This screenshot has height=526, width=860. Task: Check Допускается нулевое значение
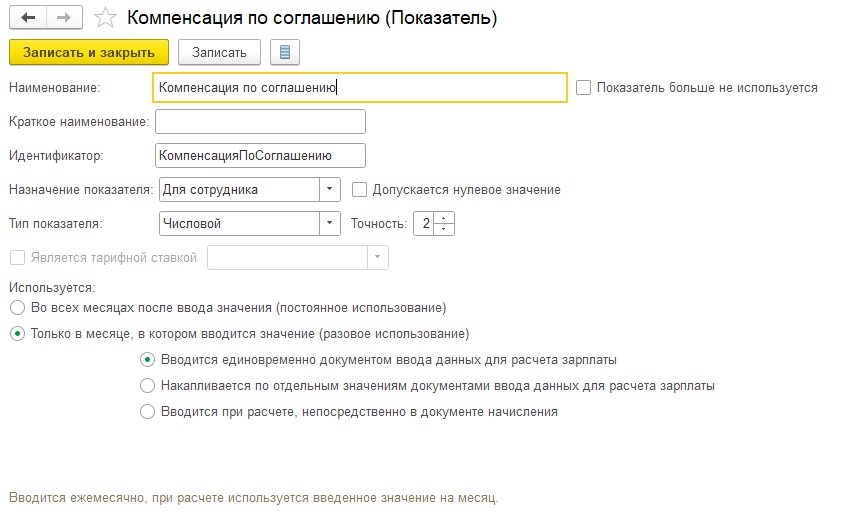[x=359, y=190]
